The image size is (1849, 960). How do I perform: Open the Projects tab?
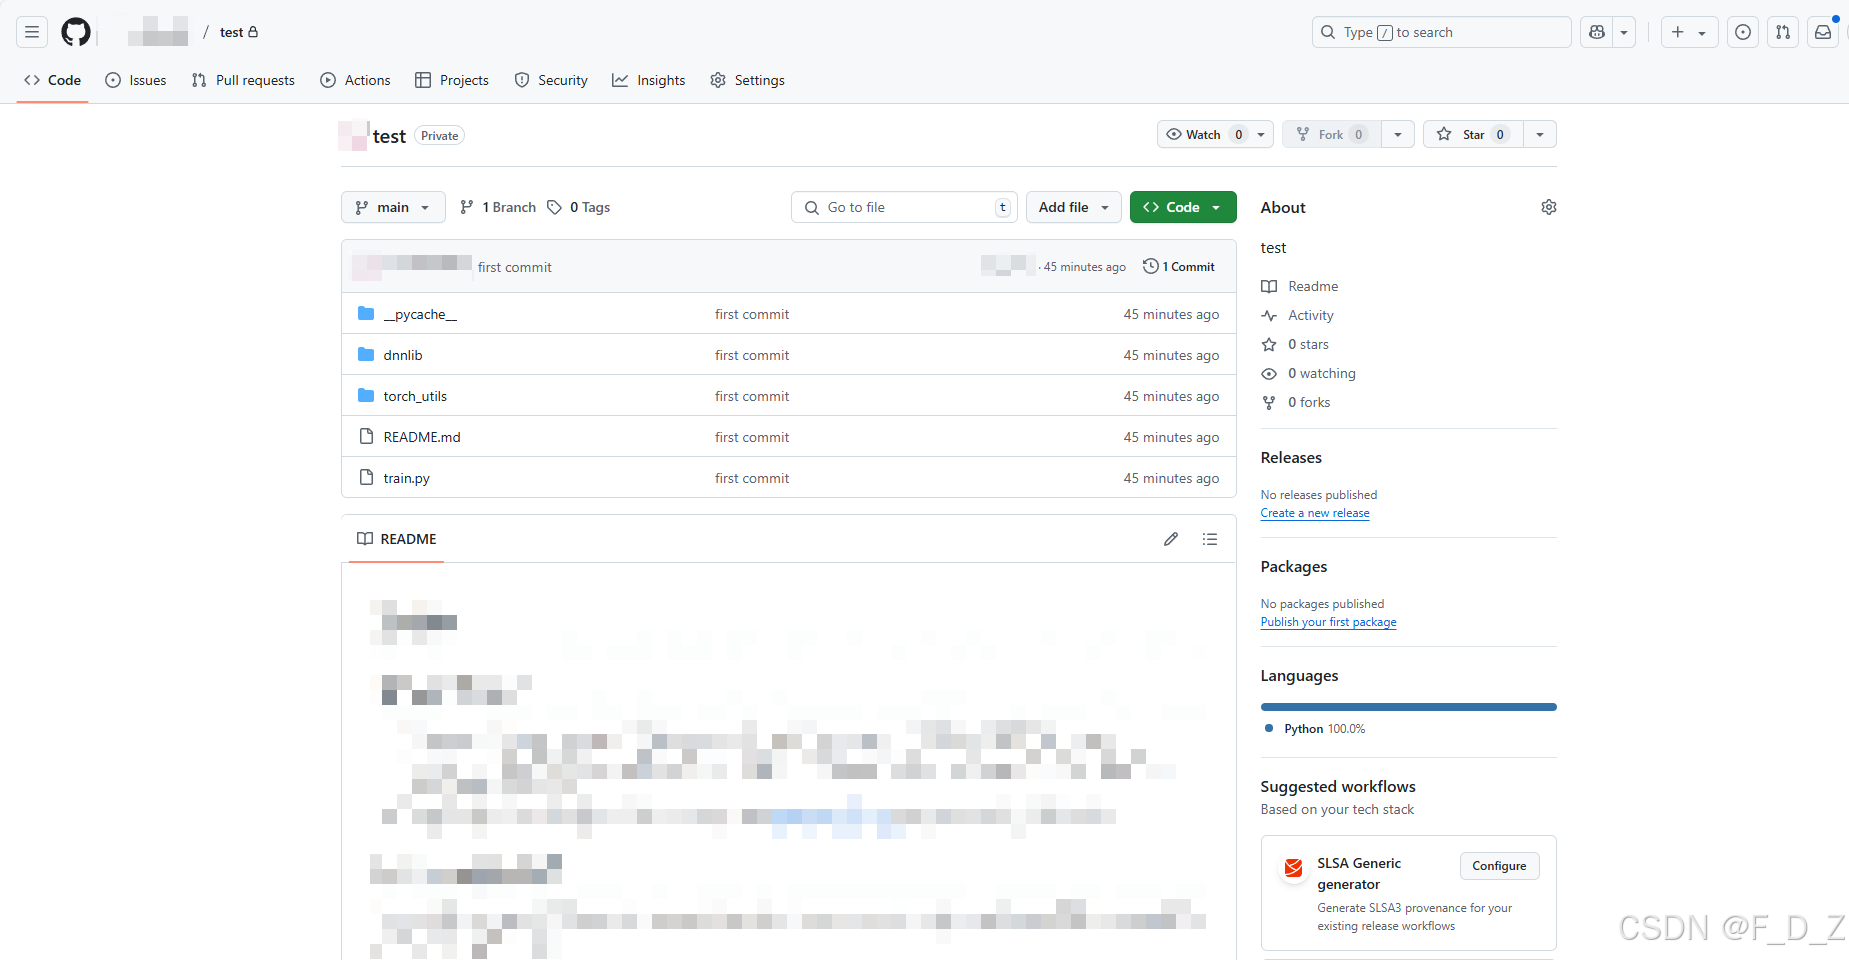(x=452, y=80)
